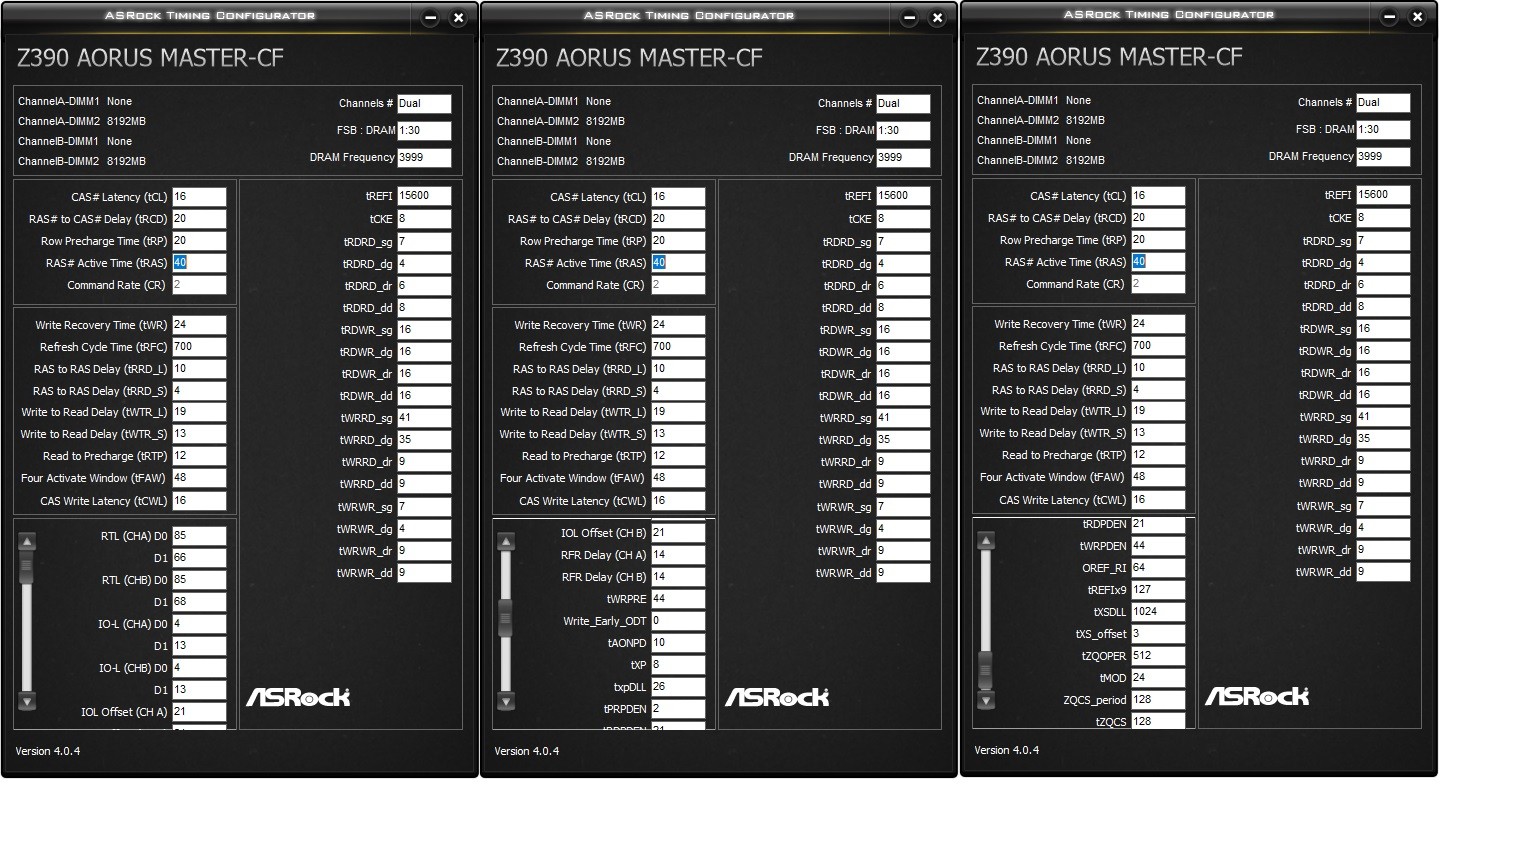Click tRDPDEN field in right window
1536x864 pixels.
(x=1158, y=525)
